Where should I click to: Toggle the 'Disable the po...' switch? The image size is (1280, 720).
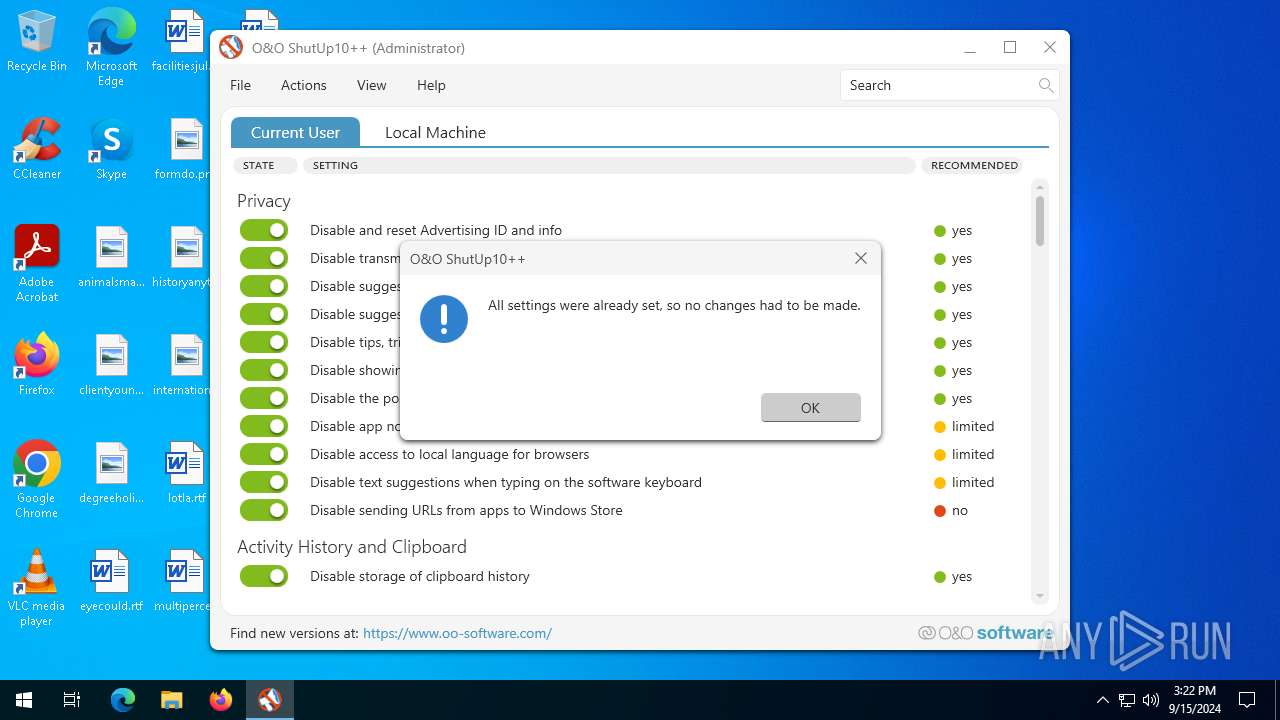coord(264,398)
